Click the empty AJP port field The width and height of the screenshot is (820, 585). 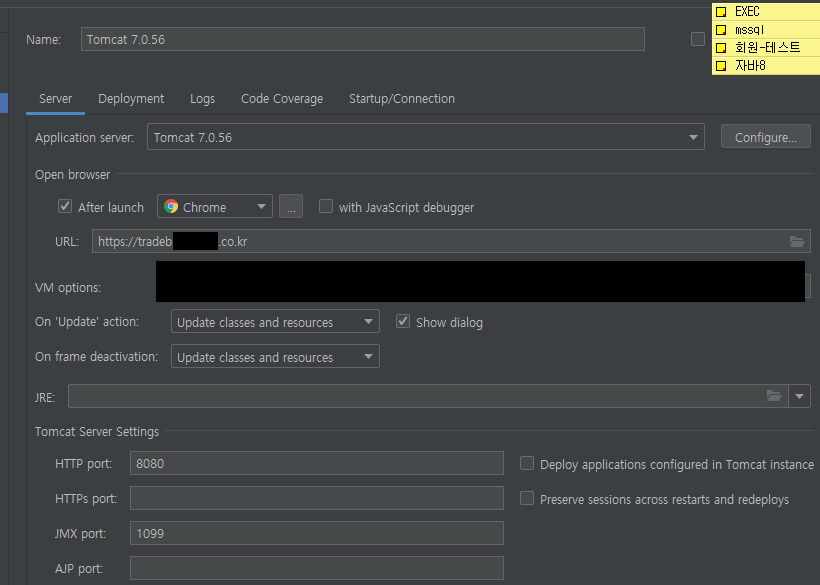click(316, 568)
